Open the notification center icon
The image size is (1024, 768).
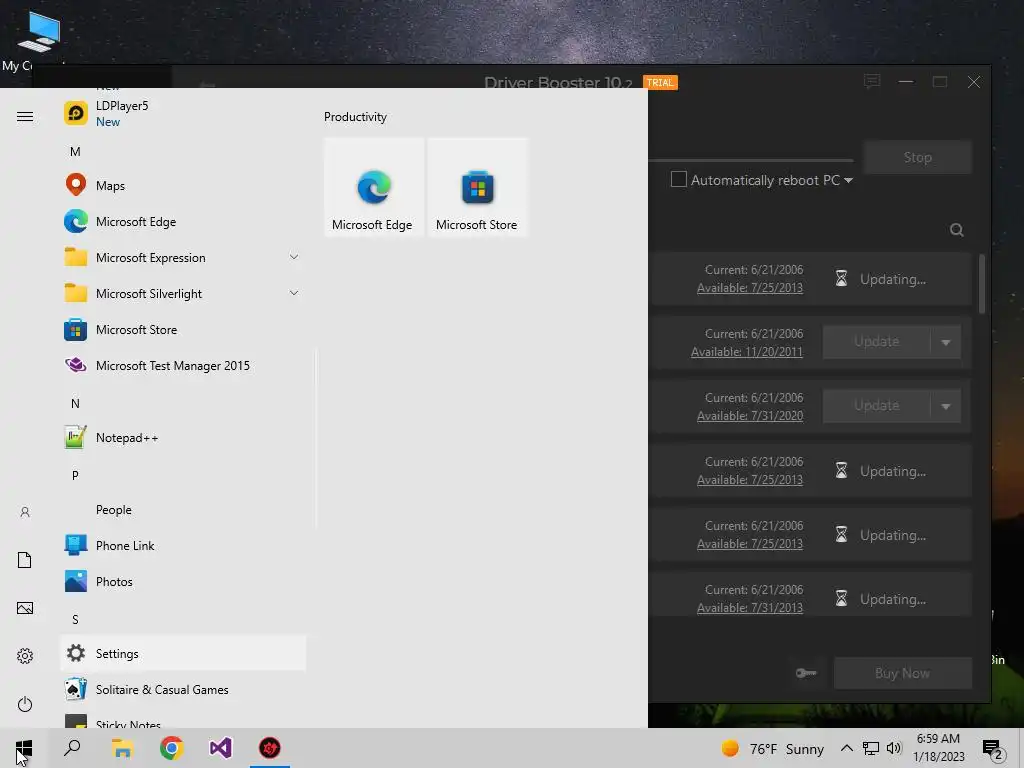(993, 749)
